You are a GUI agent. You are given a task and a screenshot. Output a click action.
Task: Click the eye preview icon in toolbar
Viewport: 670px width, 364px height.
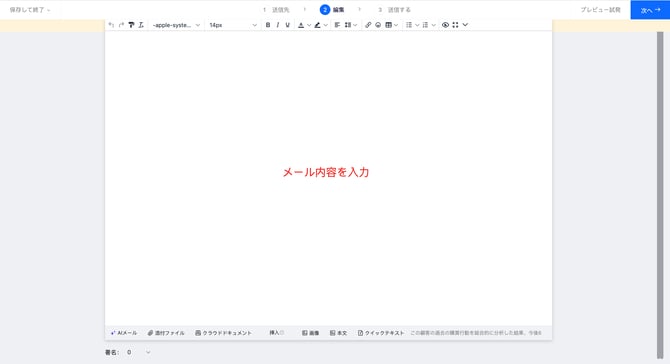point(445,25)
